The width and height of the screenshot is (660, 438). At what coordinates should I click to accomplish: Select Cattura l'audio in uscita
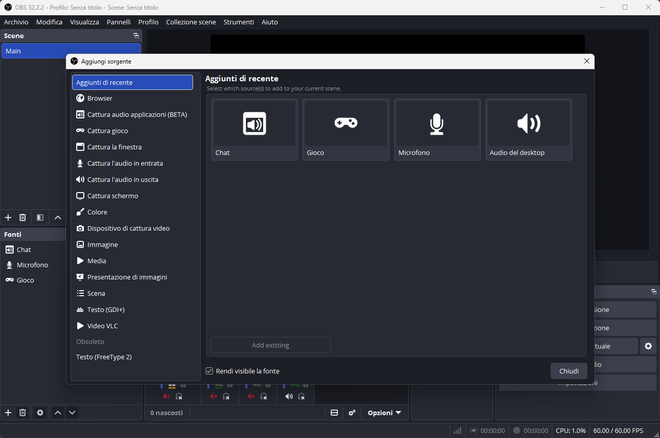pos(132,180)
